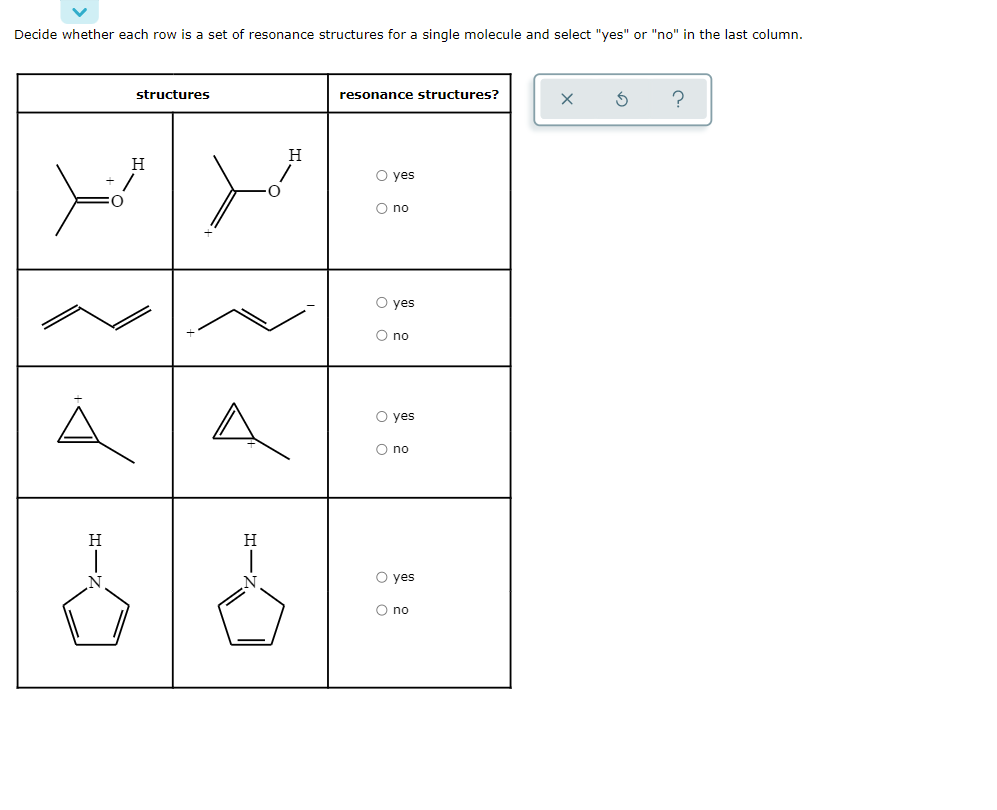
Task: Select "yes" for the cyclopropene cation row
Action: click(x=381, y=416)
